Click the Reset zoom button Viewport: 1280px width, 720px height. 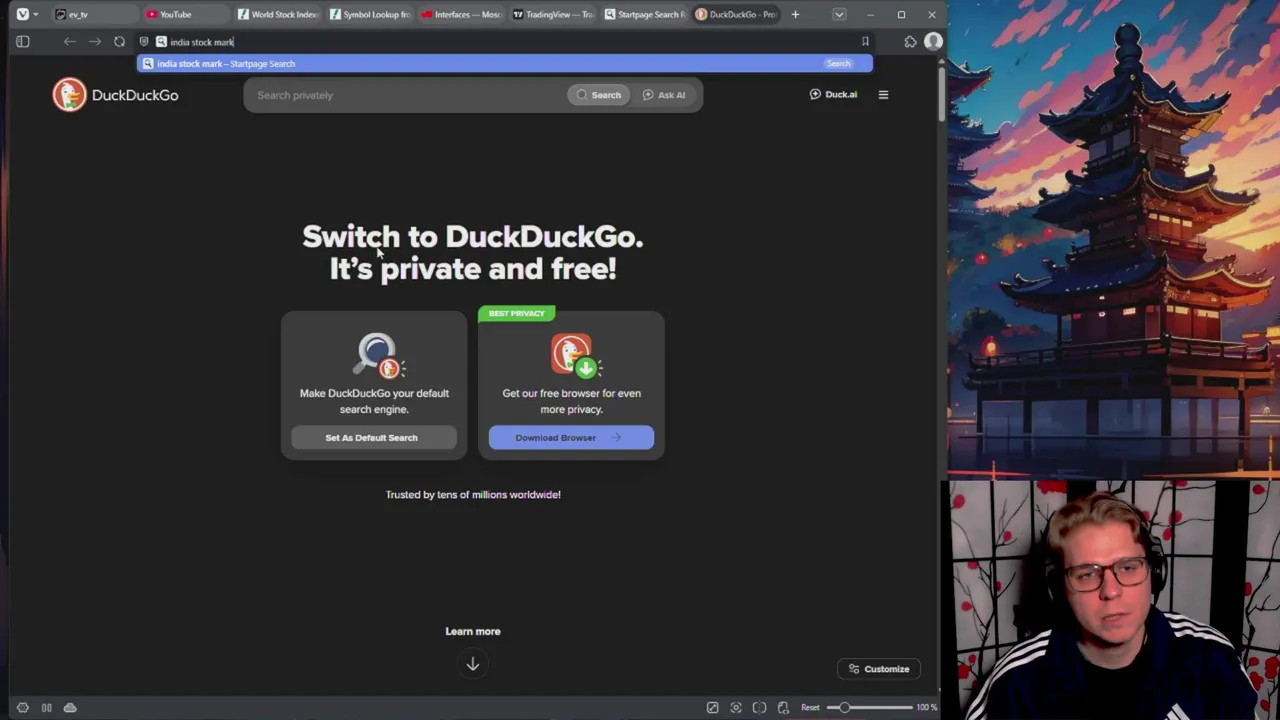pos(810,708)
